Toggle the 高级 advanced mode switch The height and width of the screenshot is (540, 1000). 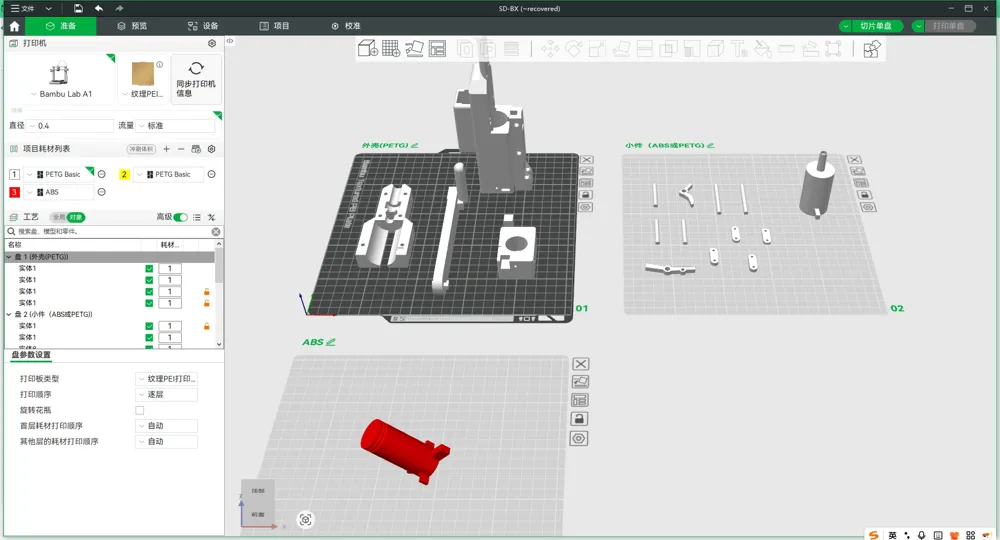click(x=180, y=217)
